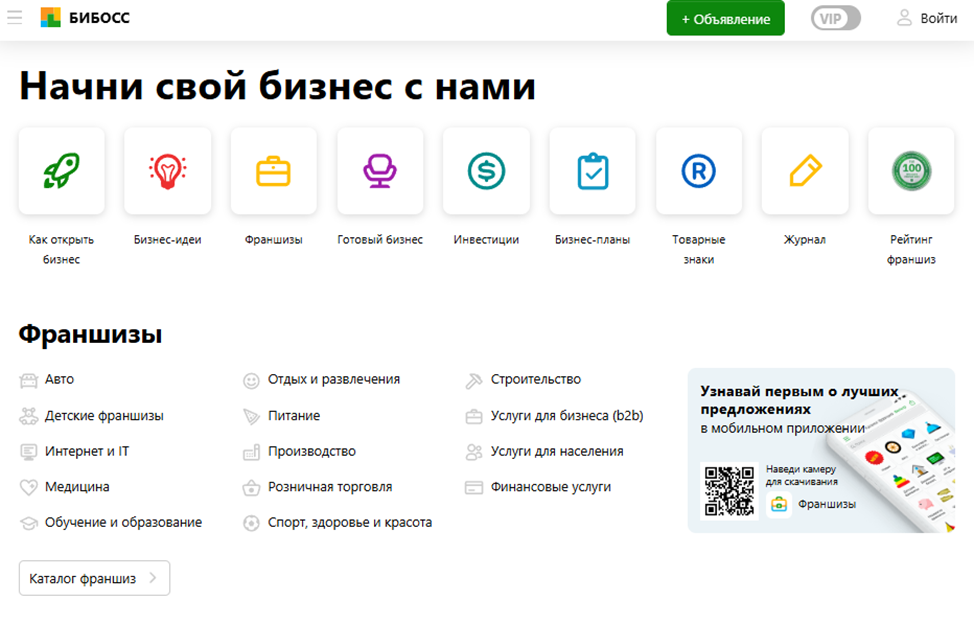Select the rocket icon for Как открыть бизнес
The image size is (974, 624).
pos(60,170)
